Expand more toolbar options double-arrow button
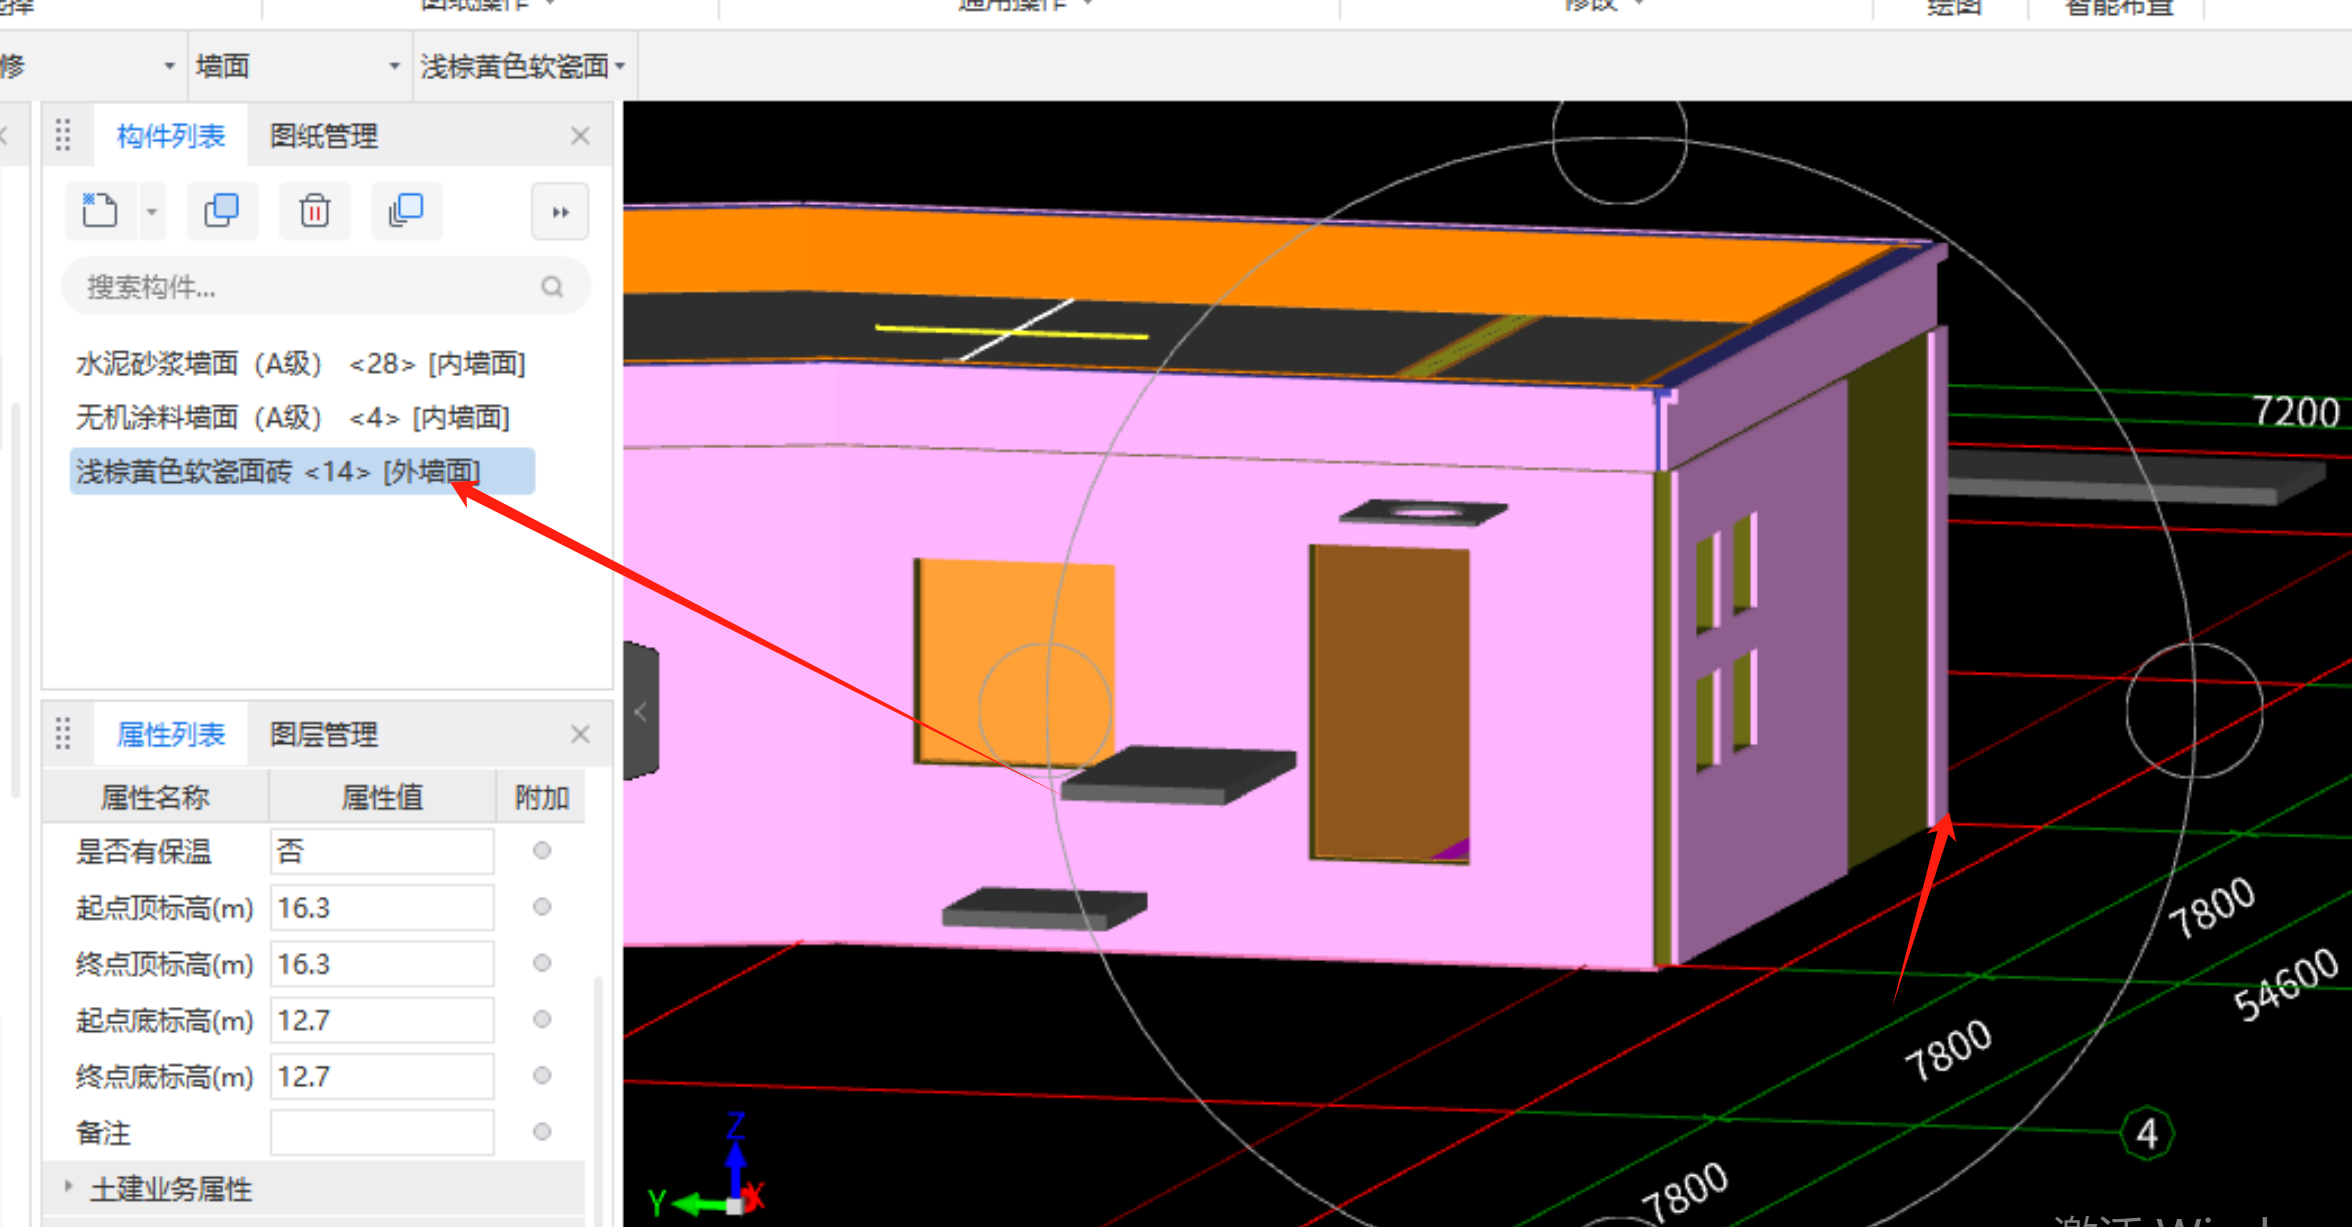This screenshot has width=2352, height=1227. [x=560, y=212]
